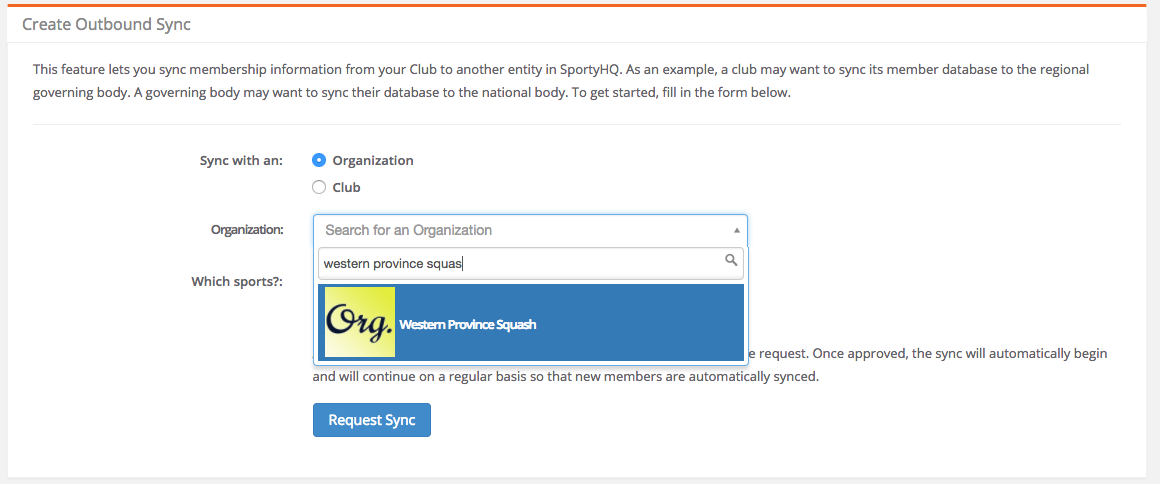The height and width of the screenshot is (484, 1160).
Task: Open the Search for an Organization dropdown
Action: pos(530,230)
